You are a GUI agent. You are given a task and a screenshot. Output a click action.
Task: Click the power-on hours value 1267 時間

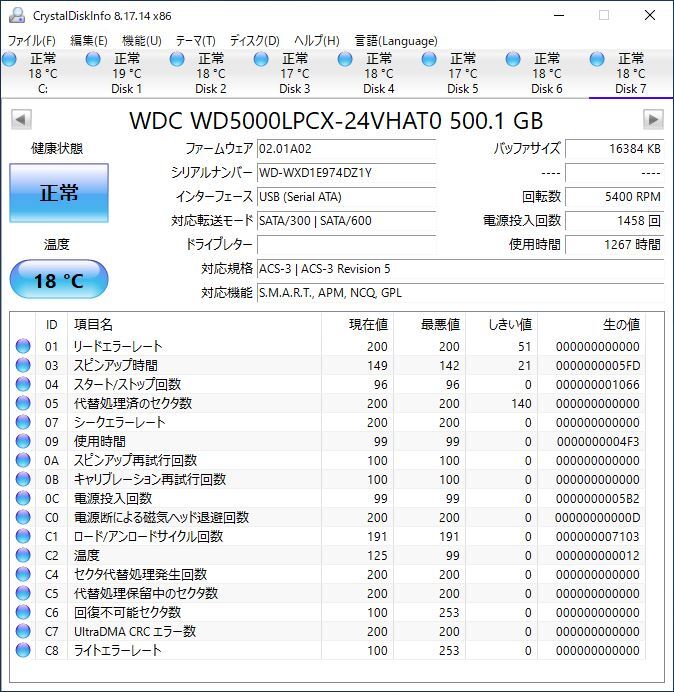[x=614, y=244]
